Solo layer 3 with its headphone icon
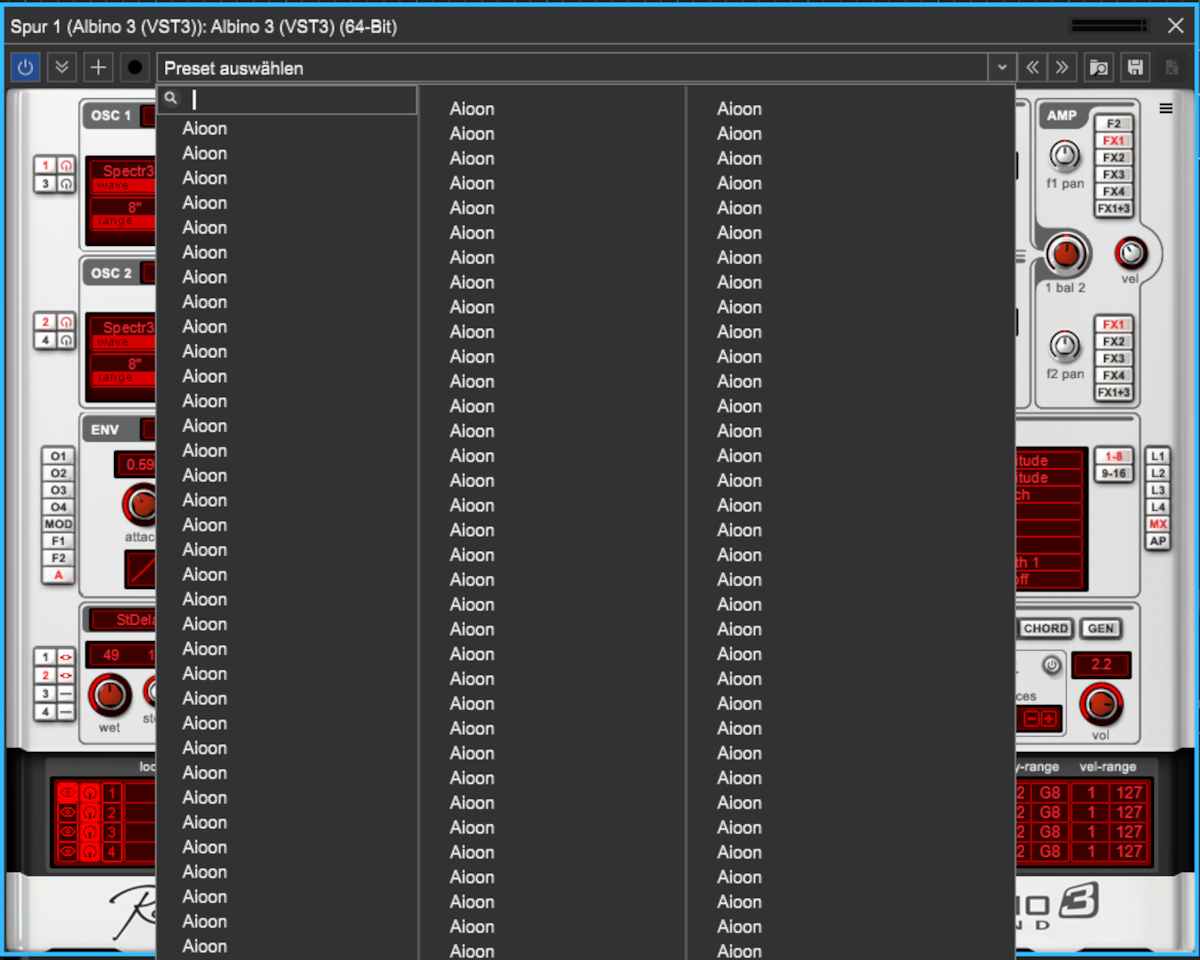Screen dimensions: 1200x960 90,833
